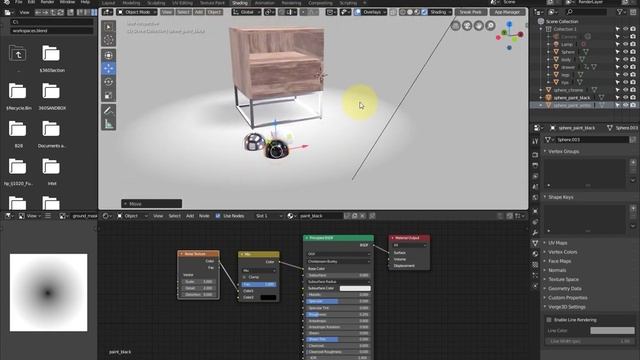
Task: Open the node editor Node menu
Action: 204,216
